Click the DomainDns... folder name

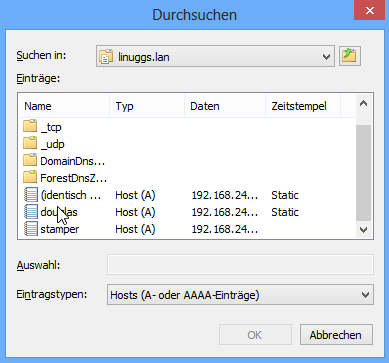click(x=73, y=161)
